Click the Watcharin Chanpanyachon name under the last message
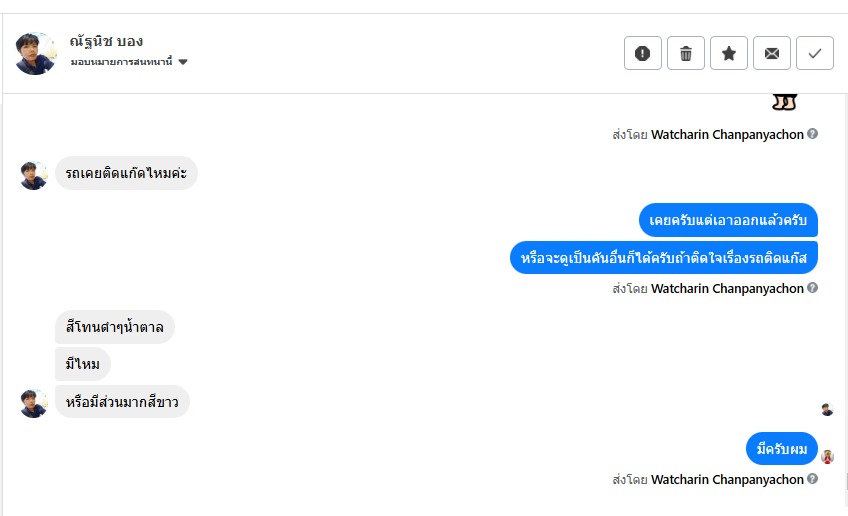 (727, 479)
